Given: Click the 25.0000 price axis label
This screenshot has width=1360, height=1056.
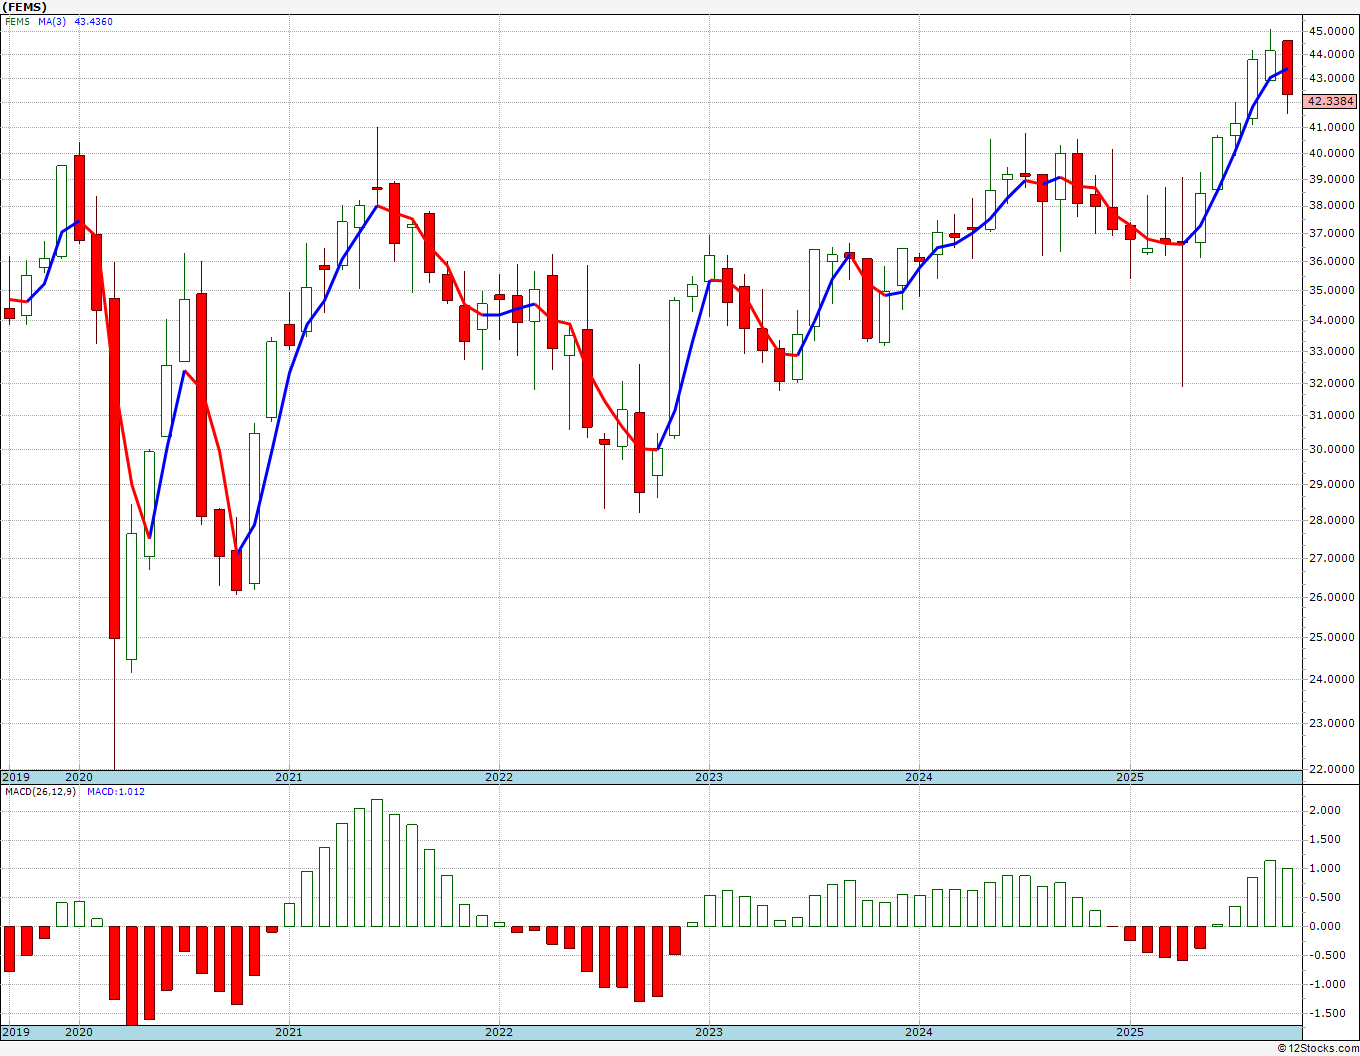Looking at the screenshot, I should click(1331, 637).
